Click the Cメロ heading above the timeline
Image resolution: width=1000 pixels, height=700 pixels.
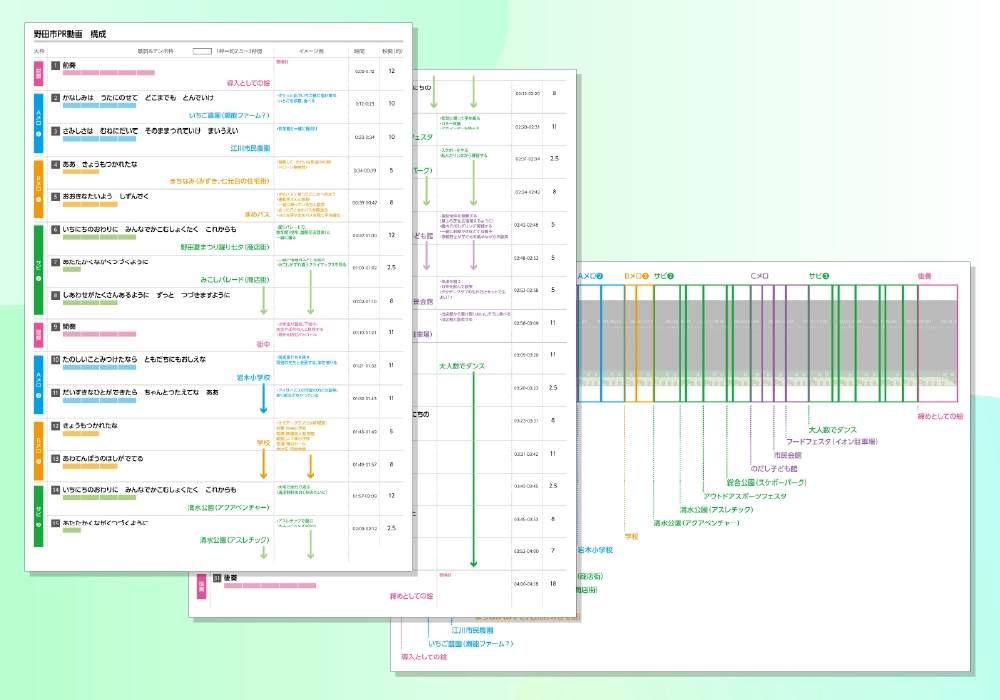[x=759, y=275]
